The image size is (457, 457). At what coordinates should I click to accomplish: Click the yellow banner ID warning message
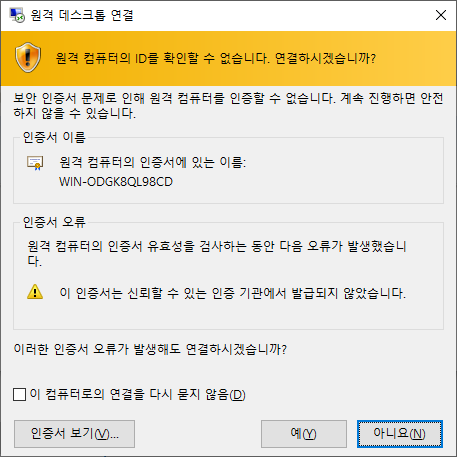coord(216,59)
